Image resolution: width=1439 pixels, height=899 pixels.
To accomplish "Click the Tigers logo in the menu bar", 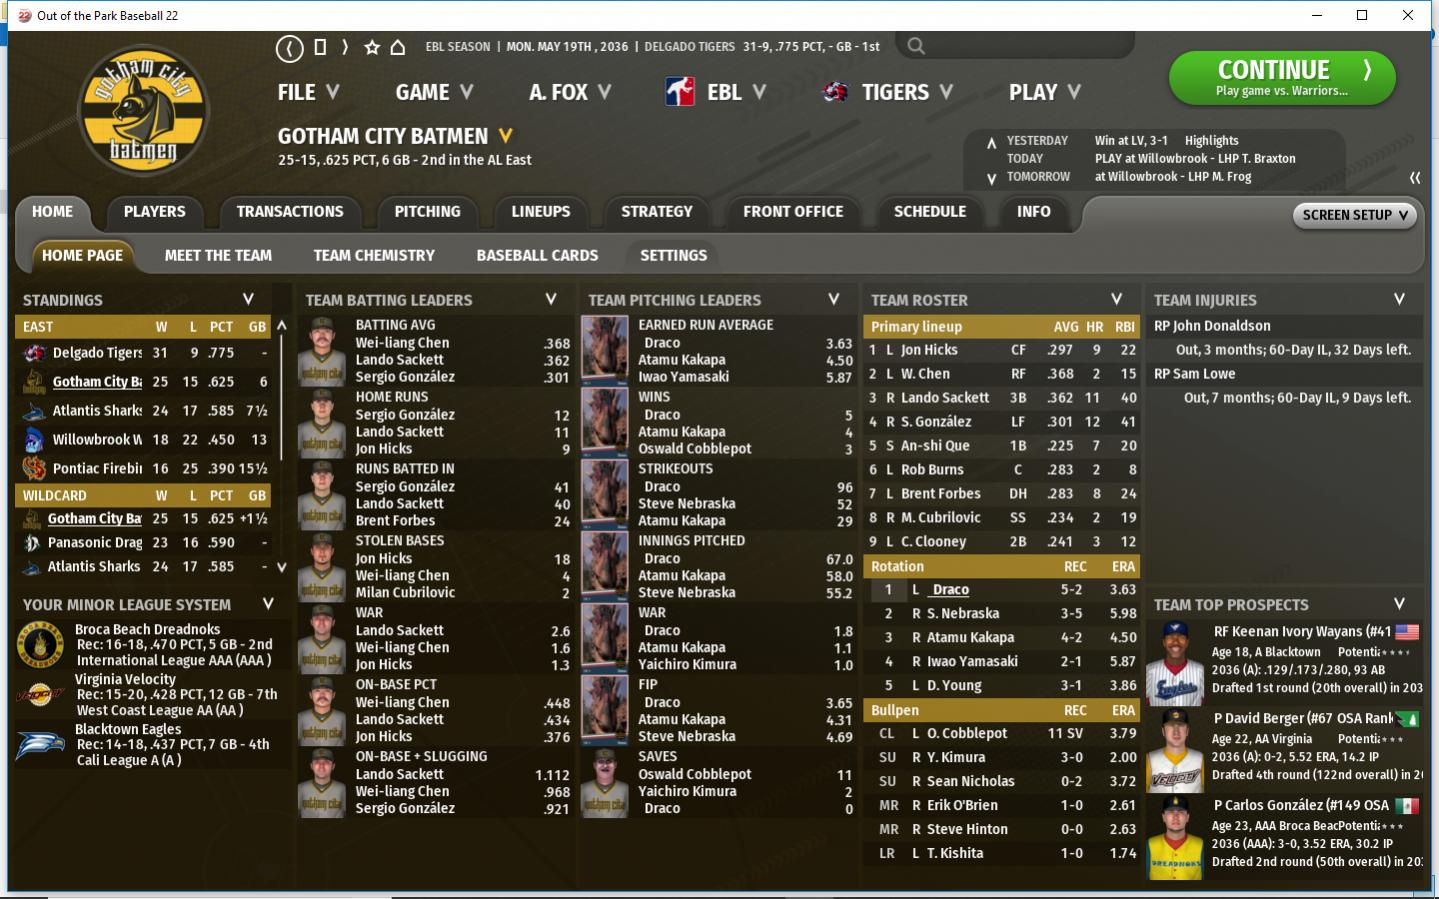I will (835, 92).
